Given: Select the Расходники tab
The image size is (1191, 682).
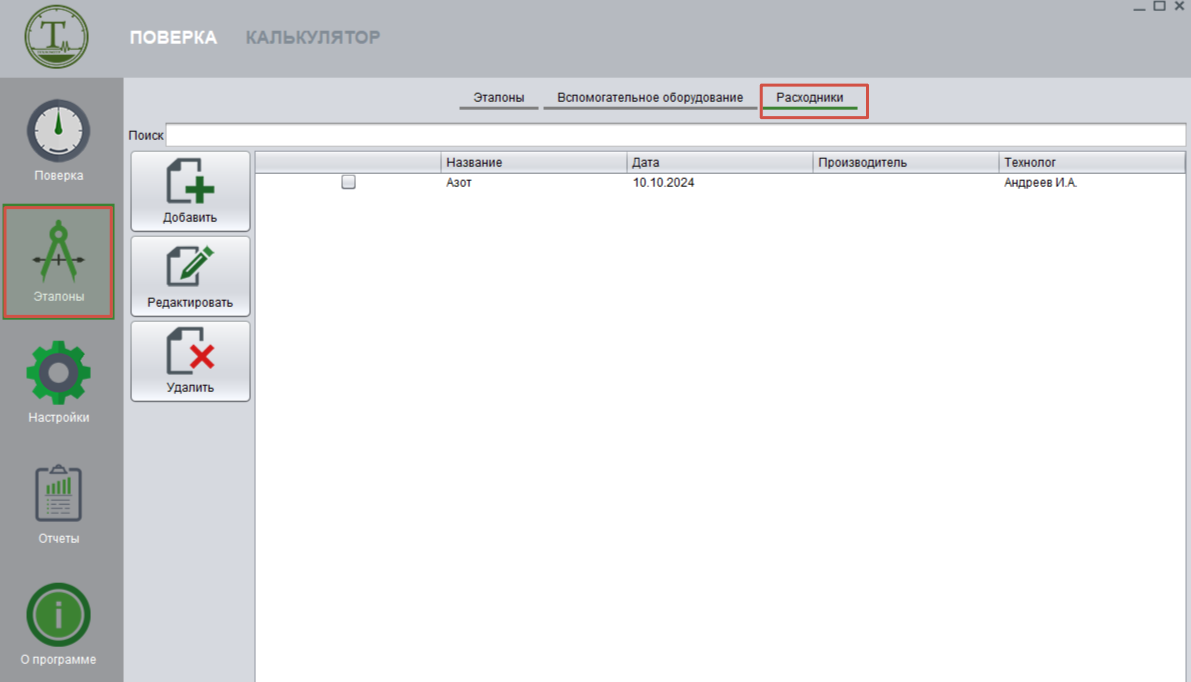Looking at the screenshot, I should point(810,98).
